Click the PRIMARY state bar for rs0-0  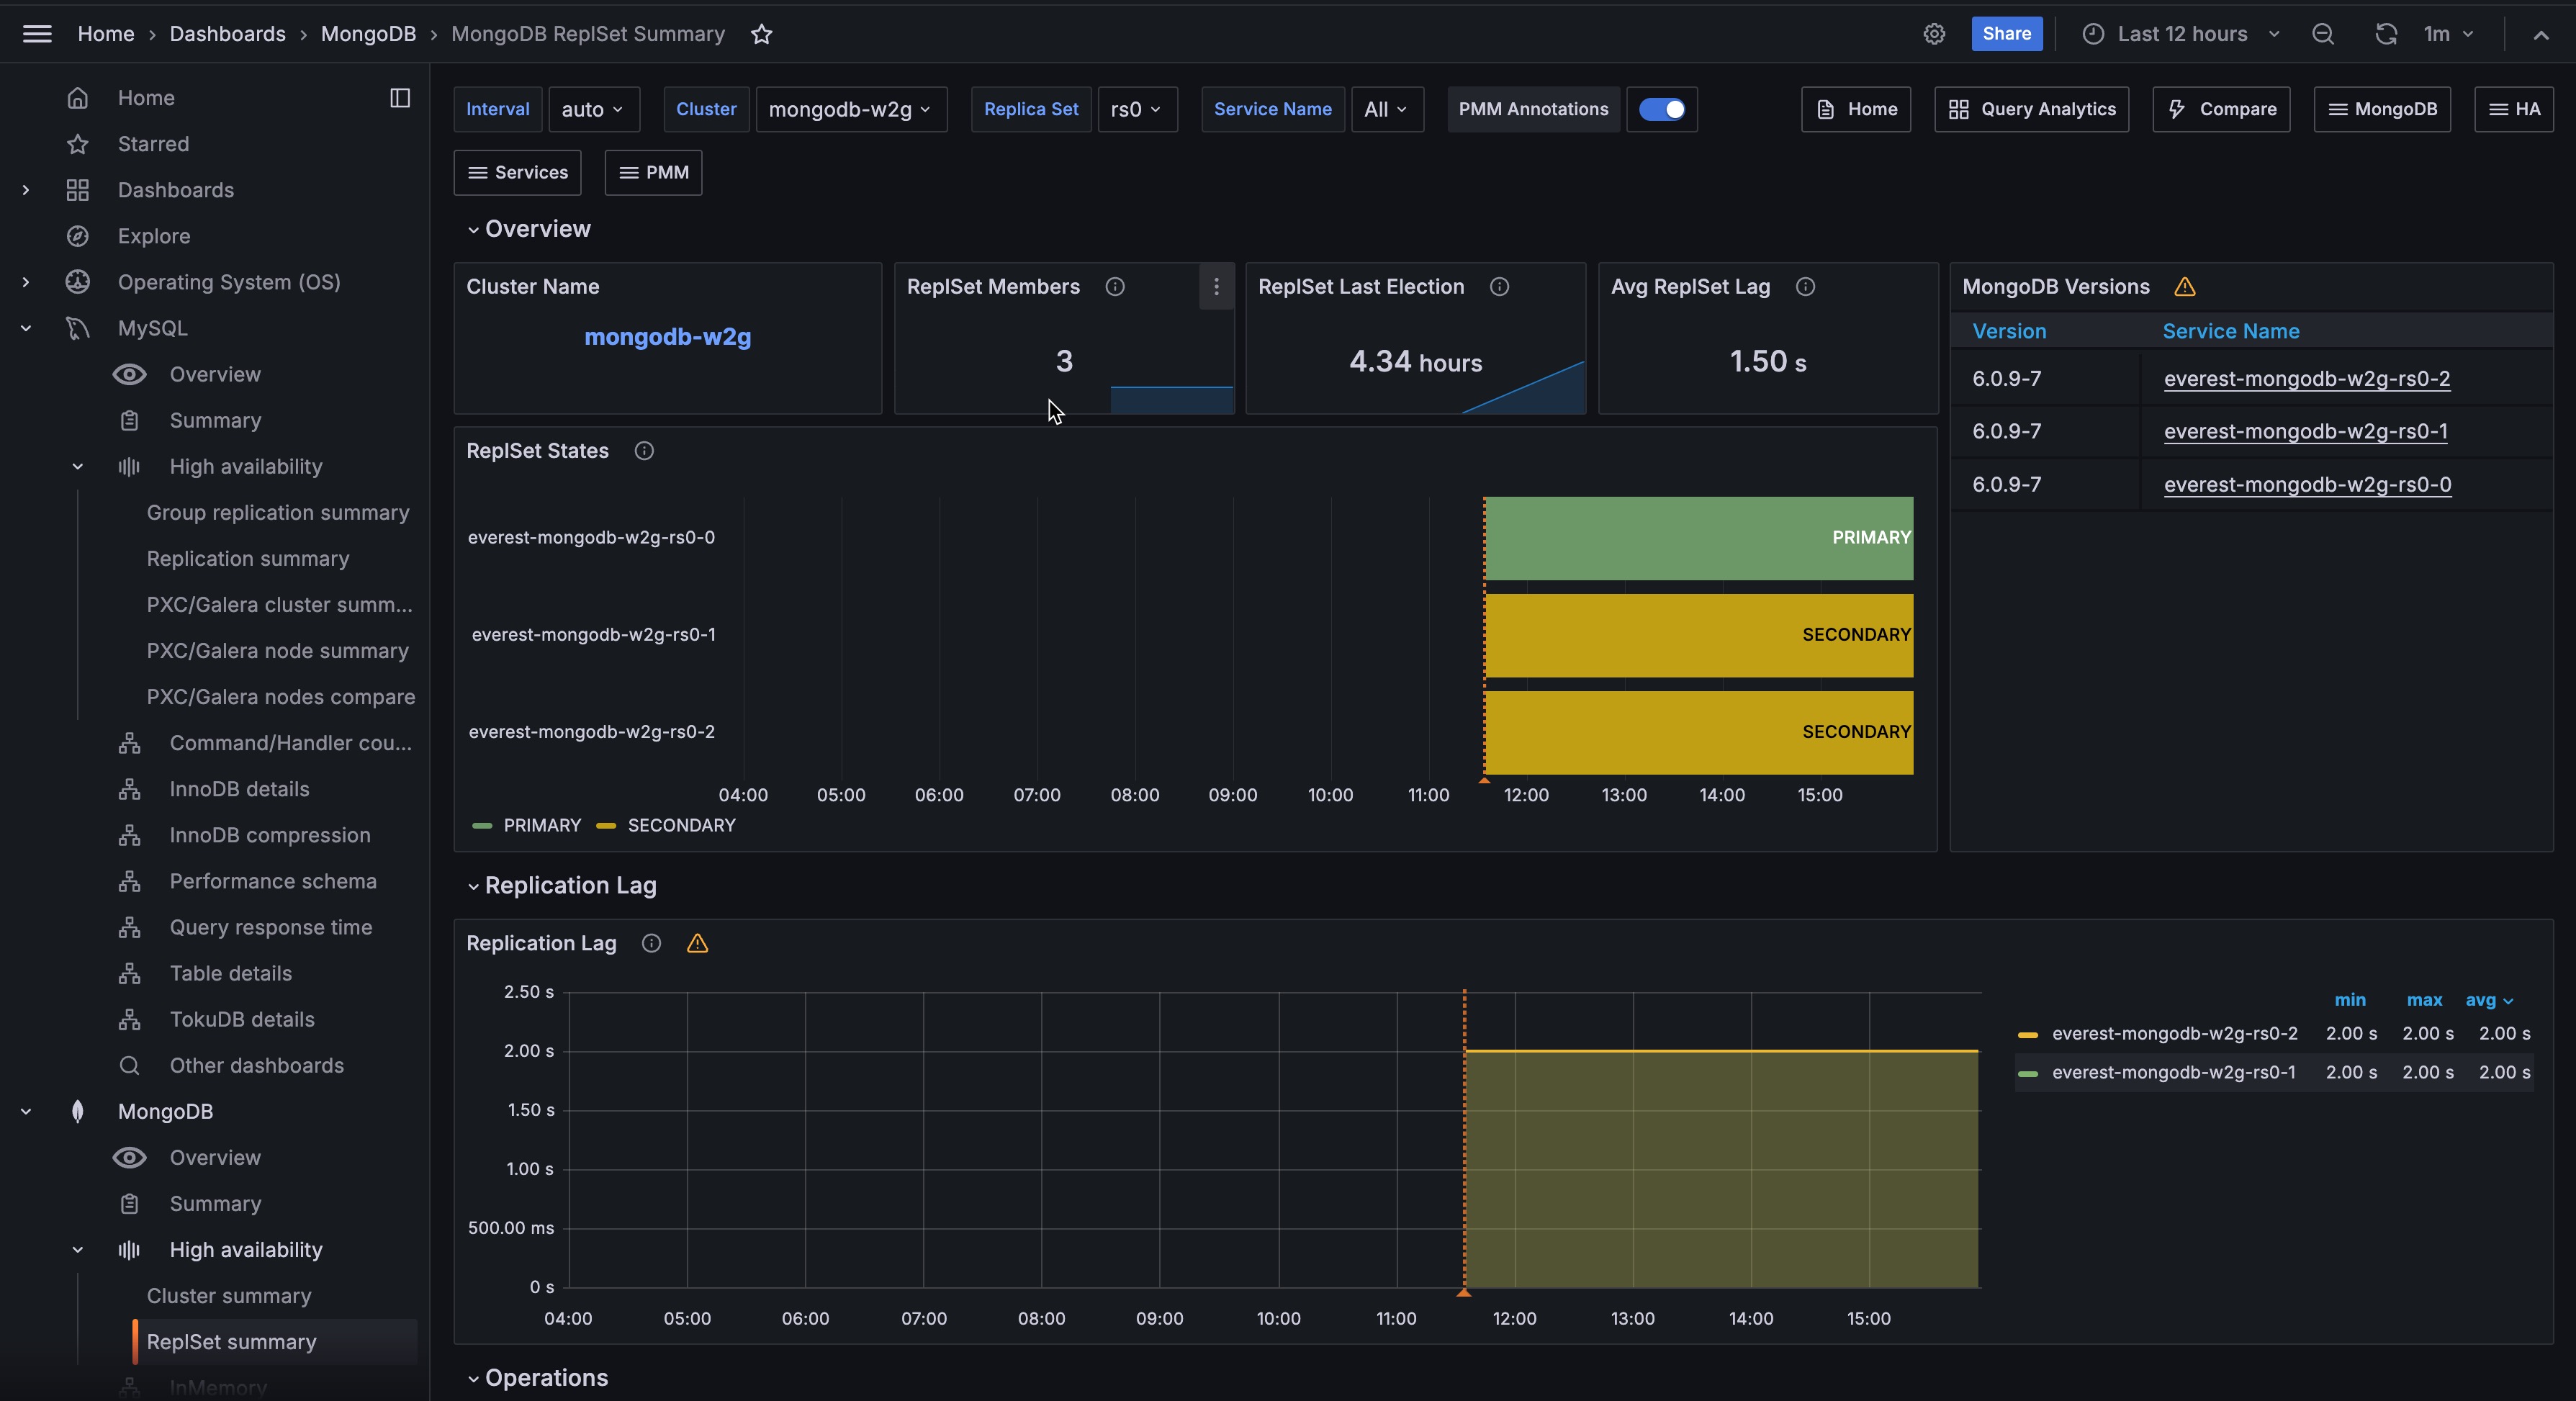click(x=1699, y=538)
